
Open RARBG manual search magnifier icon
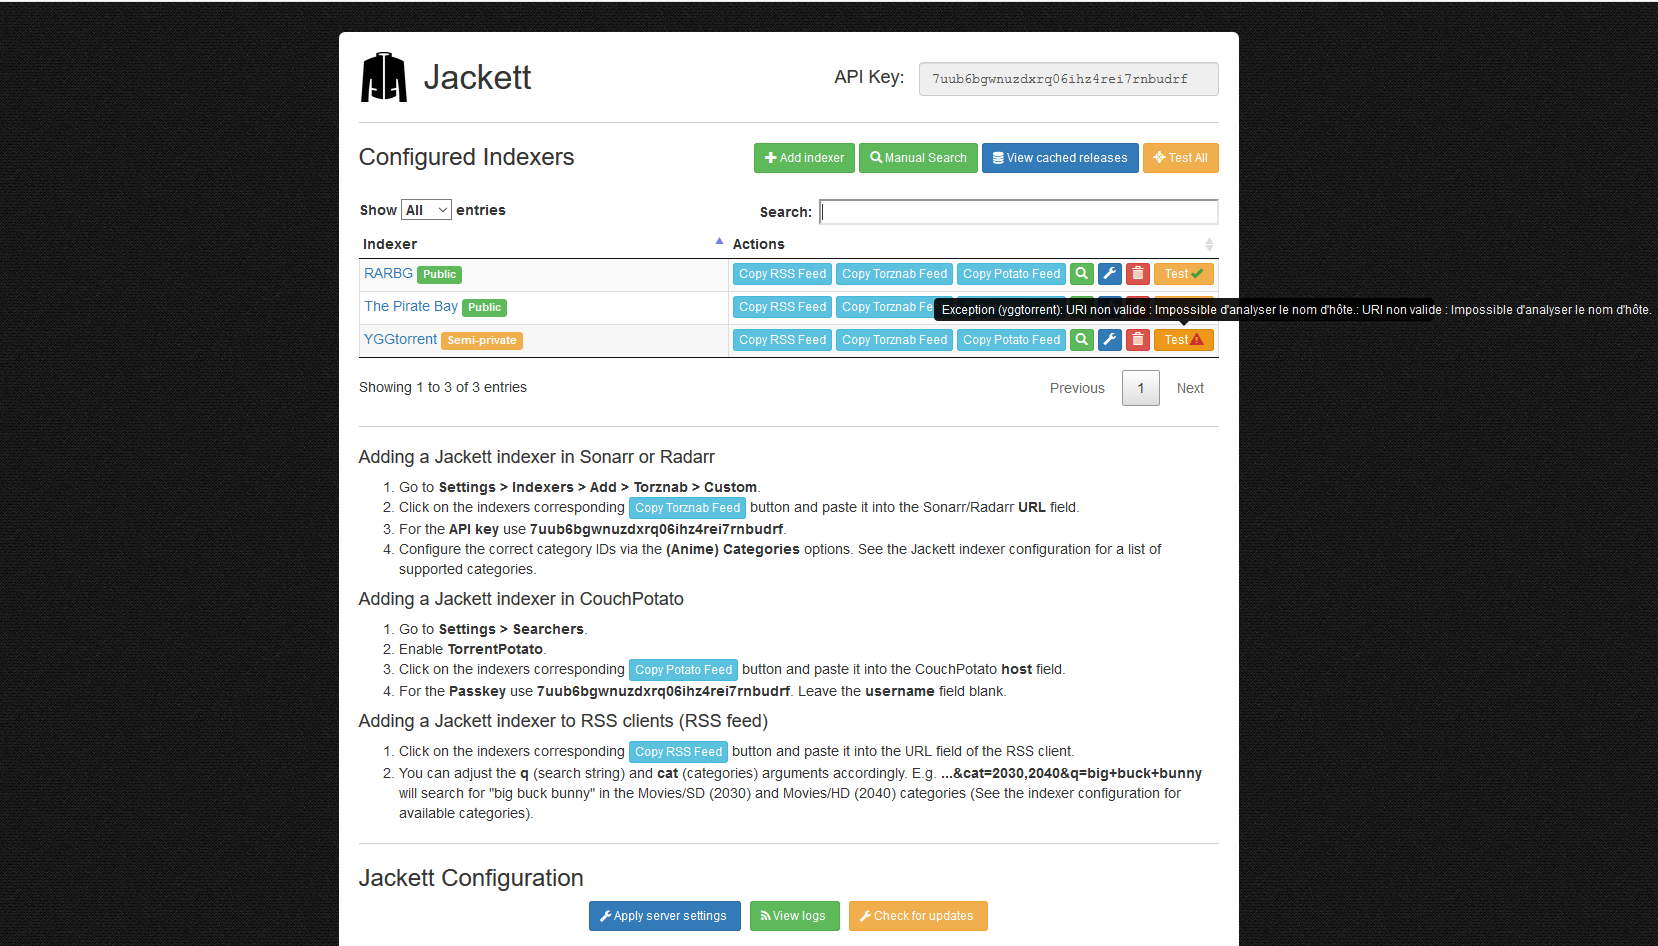tap(1081, 273)
